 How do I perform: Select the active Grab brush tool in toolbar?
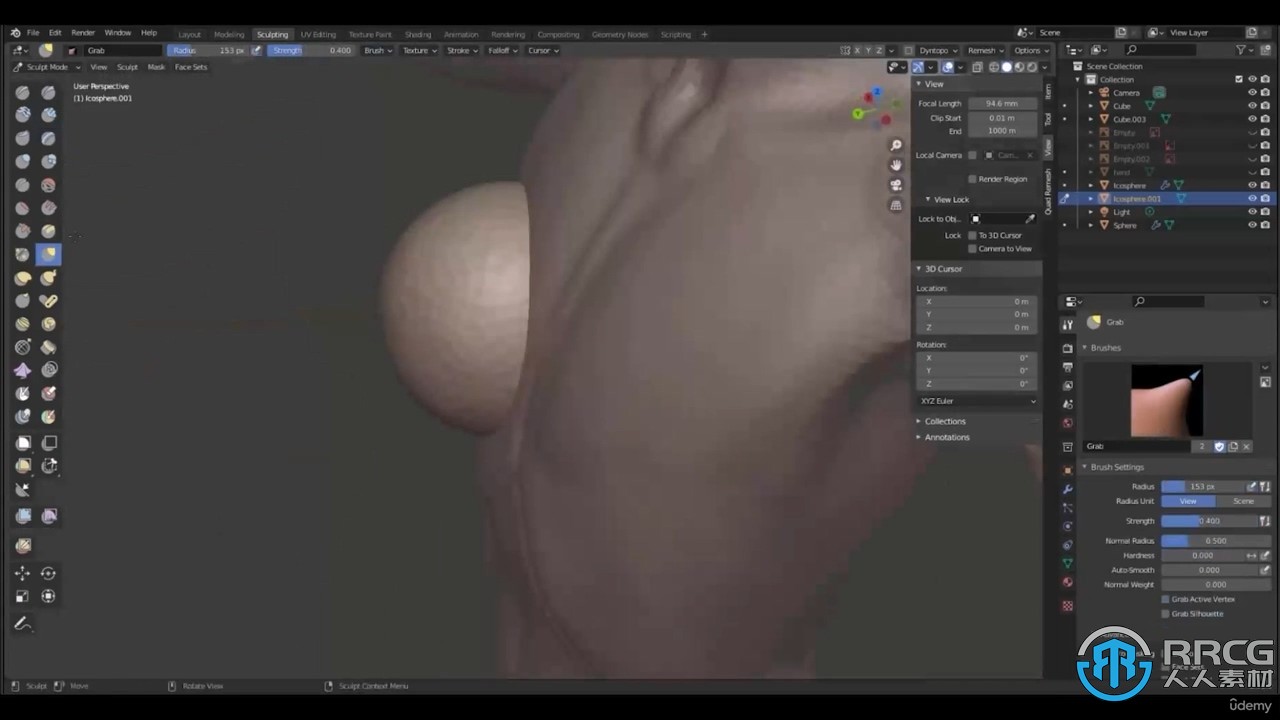(48, 254)
